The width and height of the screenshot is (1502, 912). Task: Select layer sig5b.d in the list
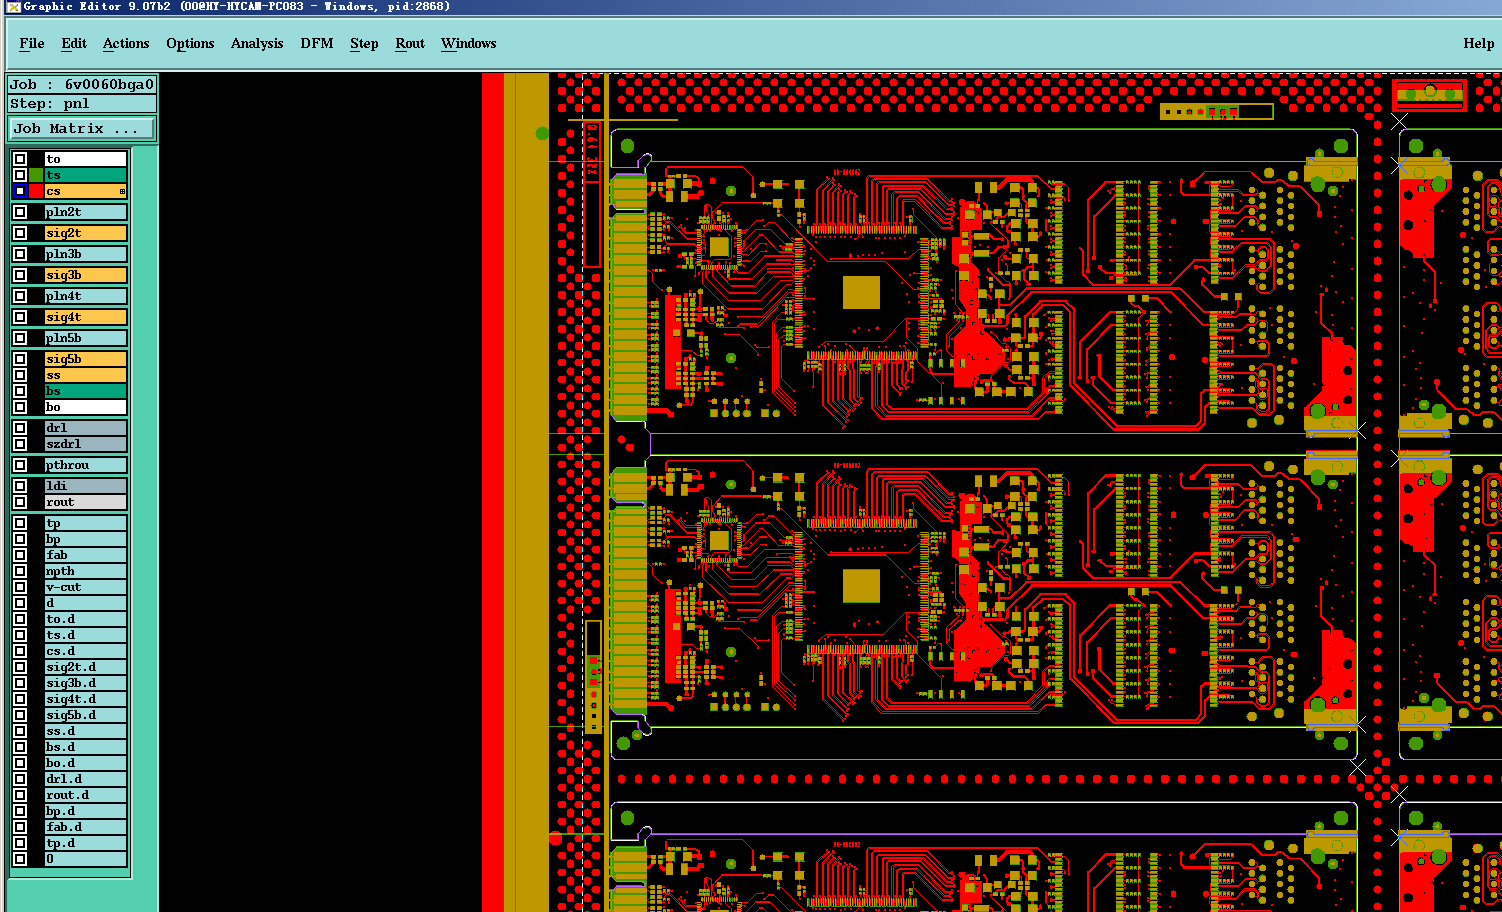[x=85, y=715]
